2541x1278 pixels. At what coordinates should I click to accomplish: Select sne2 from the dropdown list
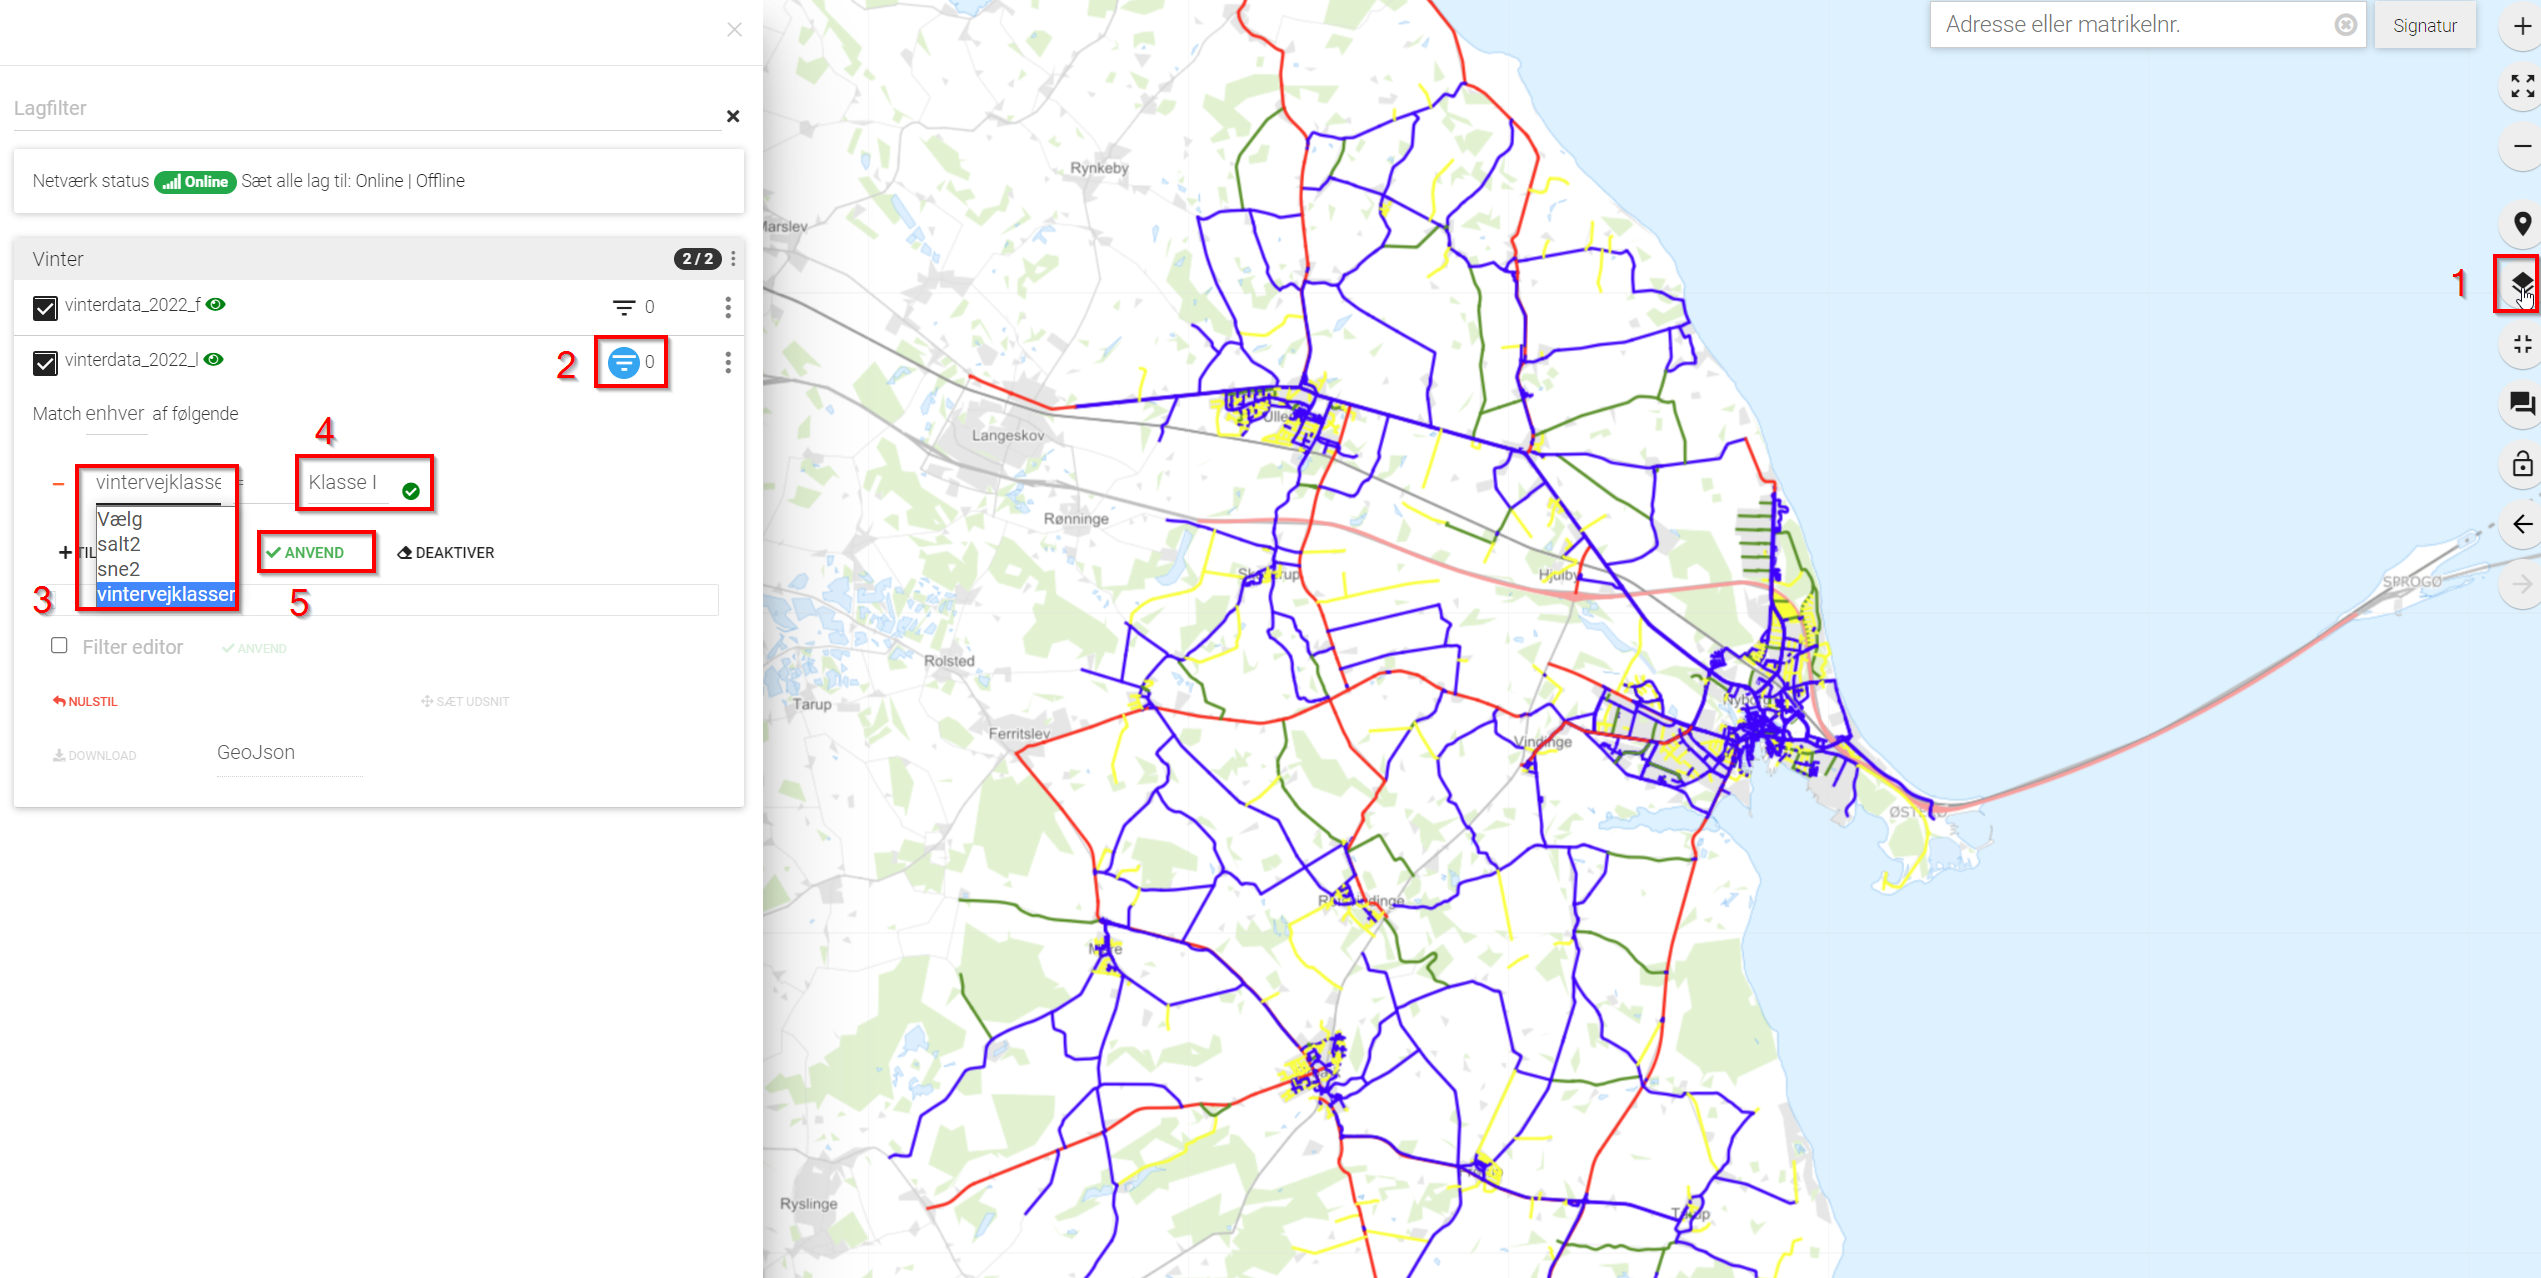[x=119, y=569]
